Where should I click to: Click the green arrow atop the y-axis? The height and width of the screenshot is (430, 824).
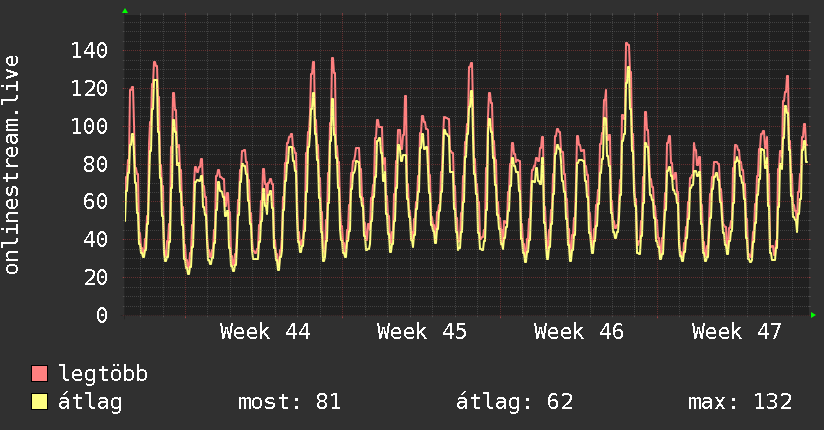pyautogui.click(x=125, y=11)
